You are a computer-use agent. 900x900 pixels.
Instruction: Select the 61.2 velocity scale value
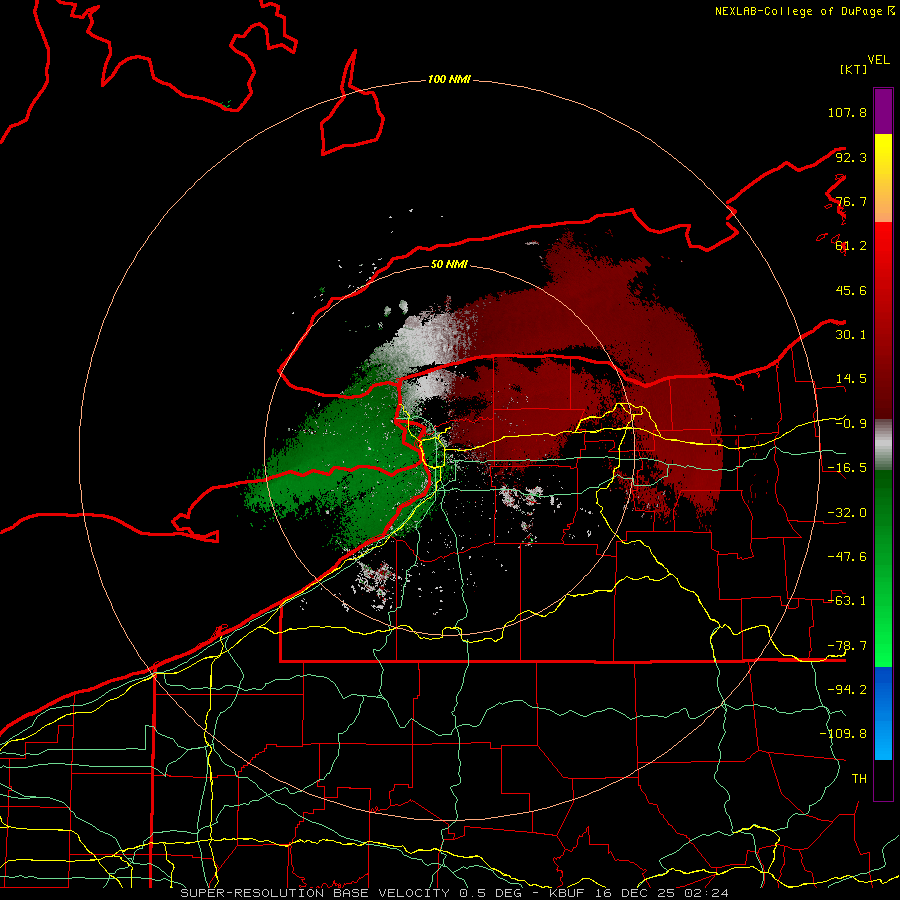851,246
